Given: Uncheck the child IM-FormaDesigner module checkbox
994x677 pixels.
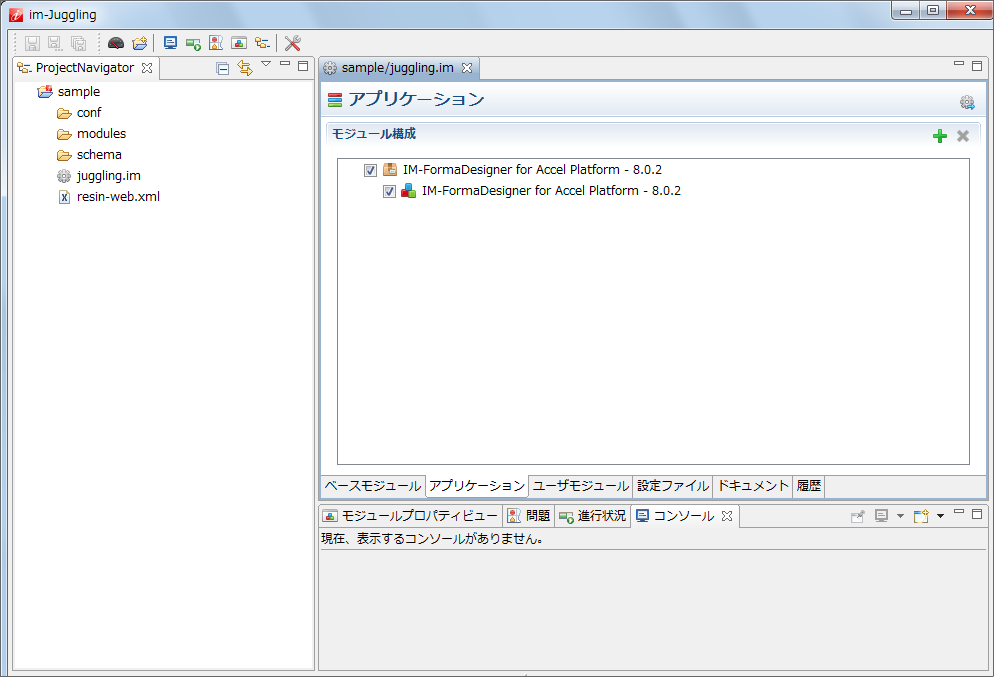Looking at the screenshot, I should (x=389, y=191).
